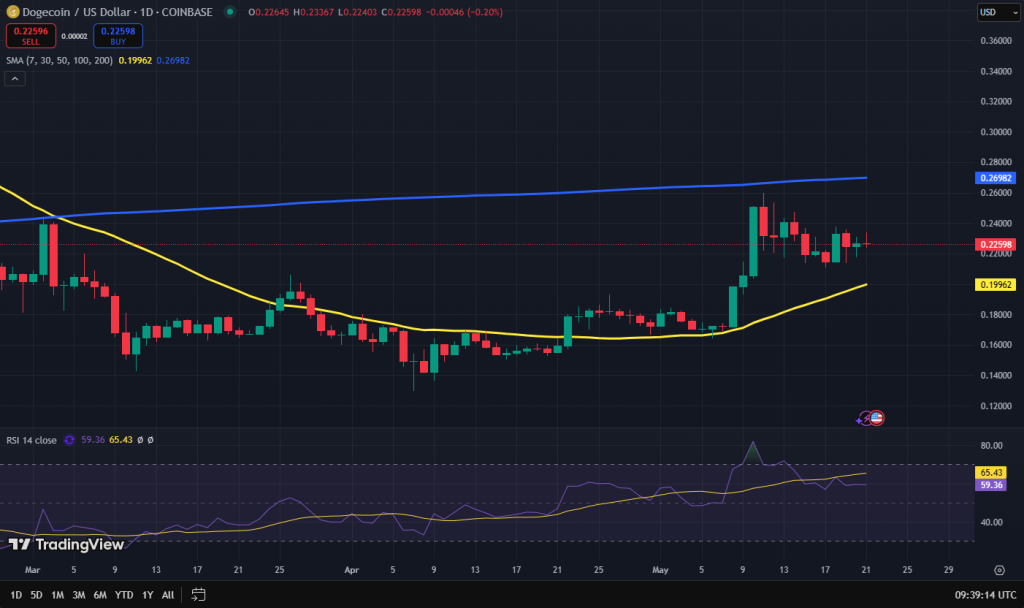
Task: Click the blue 0.26982 SMA price label
Action: tap(995, 178)
